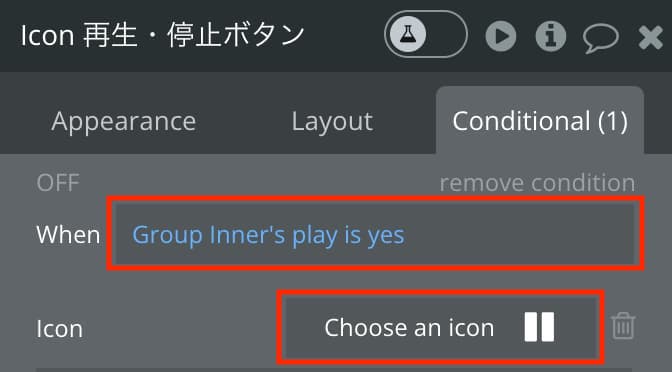Viewport: 672px width, 372px height.
Task: Click the play video tutorial icon
Action: click(x=501, y=36)
